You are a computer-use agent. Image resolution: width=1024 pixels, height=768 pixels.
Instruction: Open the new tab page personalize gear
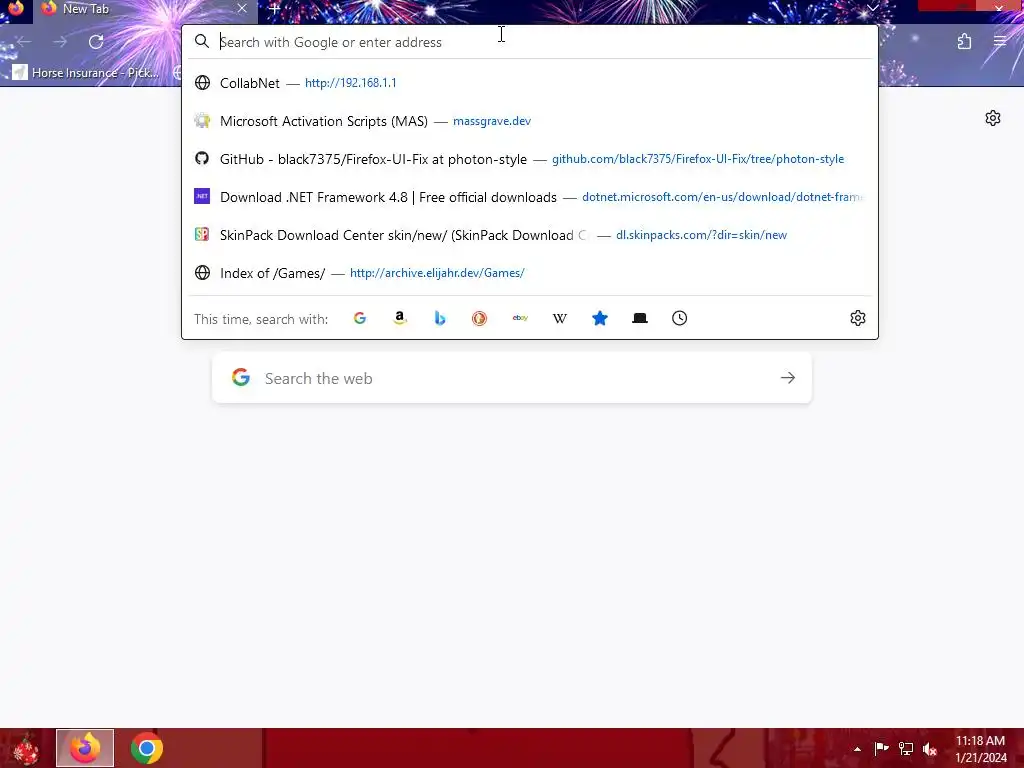pos(993,118)
